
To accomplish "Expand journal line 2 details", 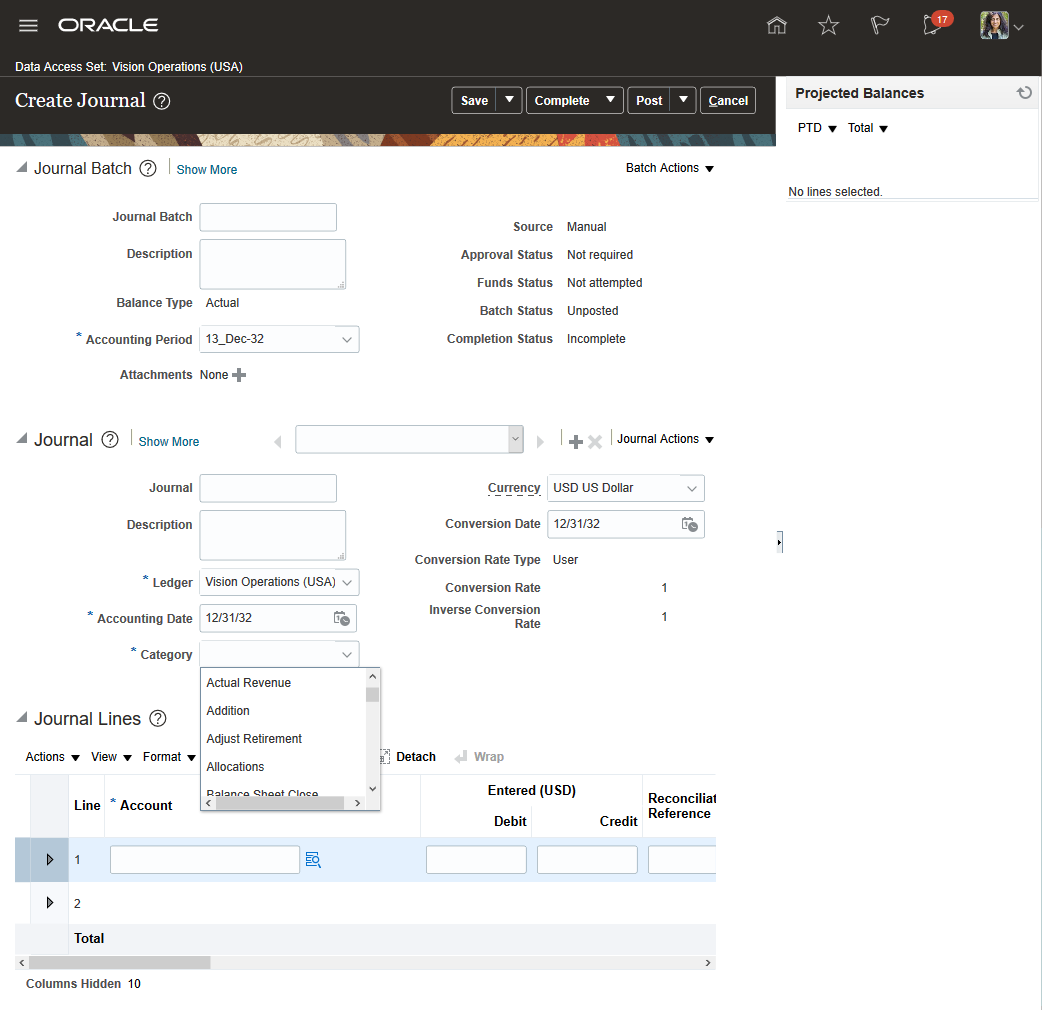I will pyautogui.click(x=50, y=902).
